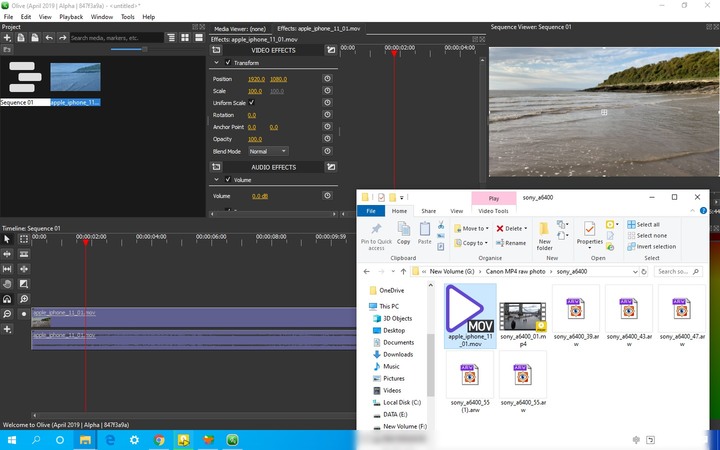
Task: Open the Tools menu
Action: (128, 17)
